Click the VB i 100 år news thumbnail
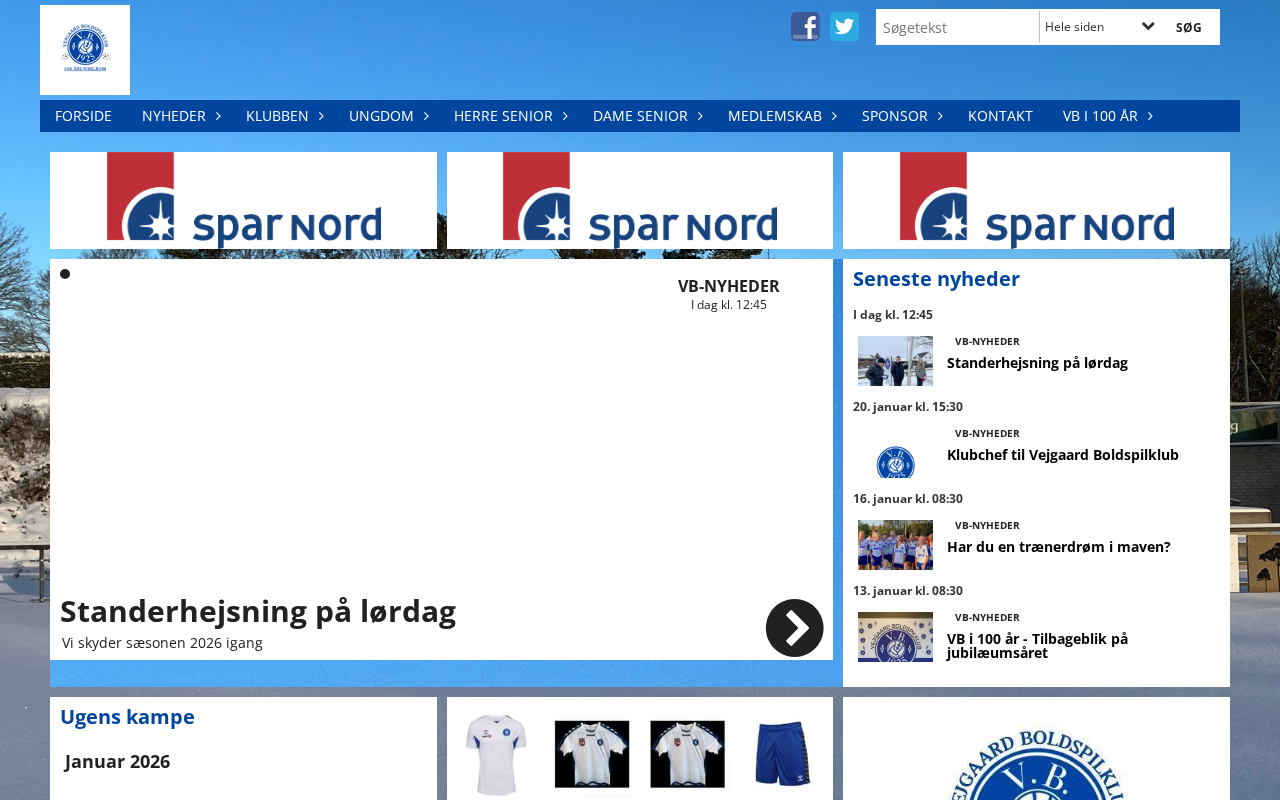 (895, 637)
